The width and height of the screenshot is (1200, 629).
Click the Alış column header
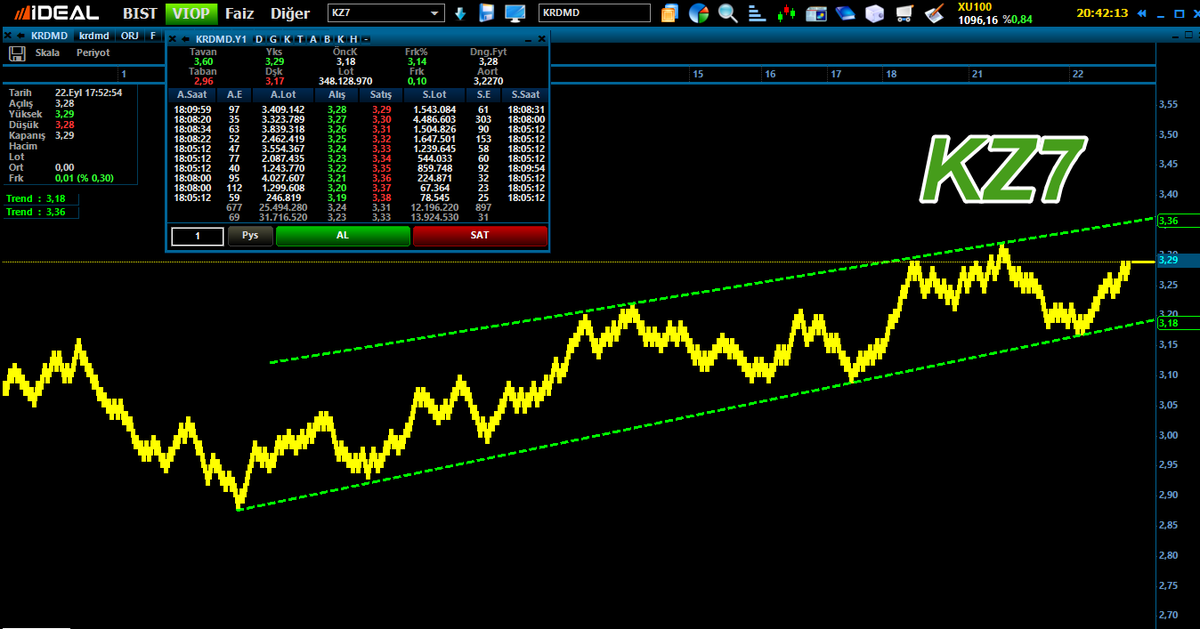[337, 94]
